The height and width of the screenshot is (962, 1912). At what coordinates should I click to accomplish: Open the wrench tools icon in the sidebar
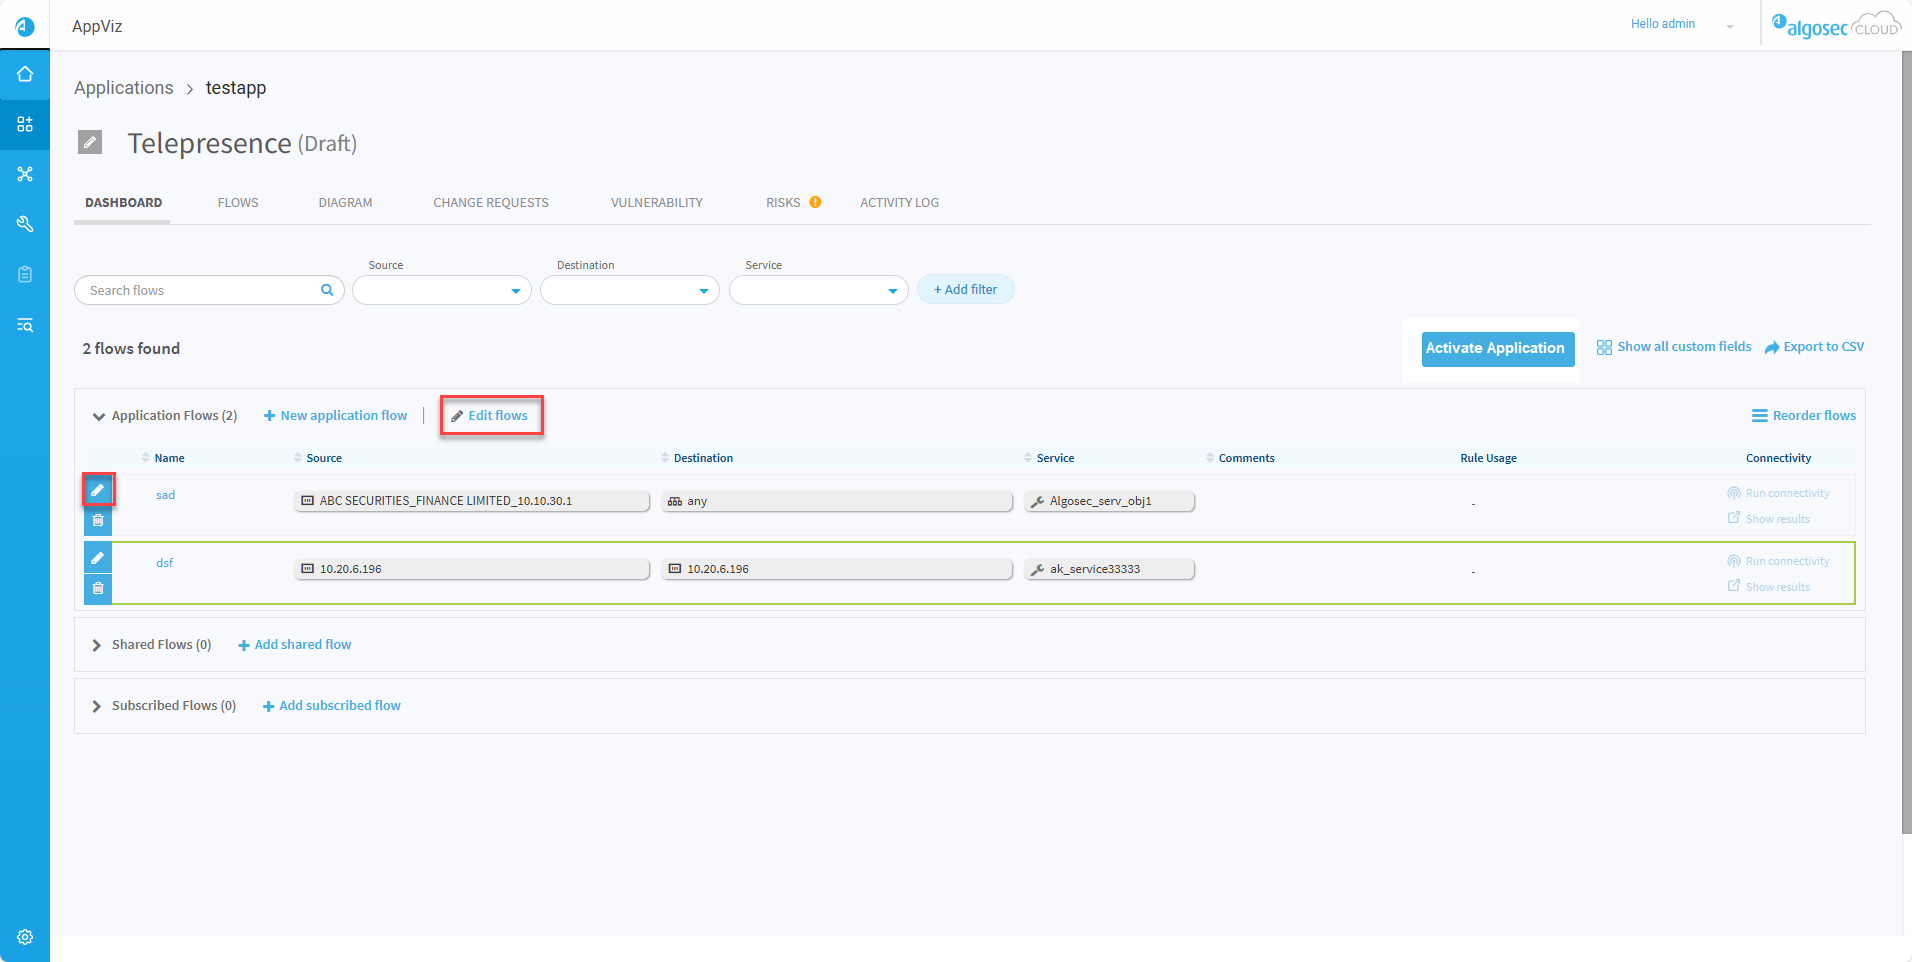coord(25,224)
